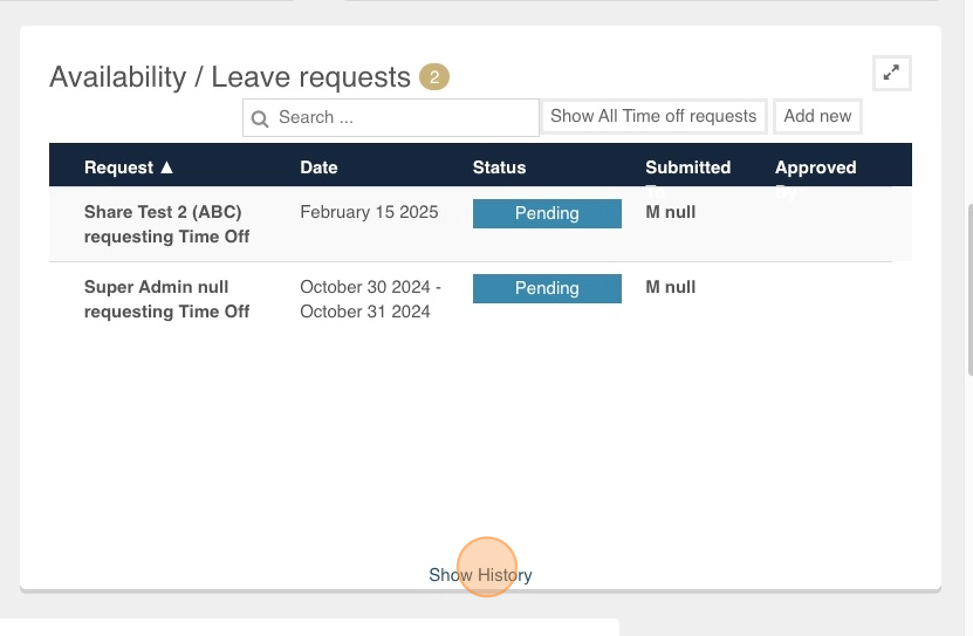Click the search magnifier icon
973x636 pixels.
(260, 119)
